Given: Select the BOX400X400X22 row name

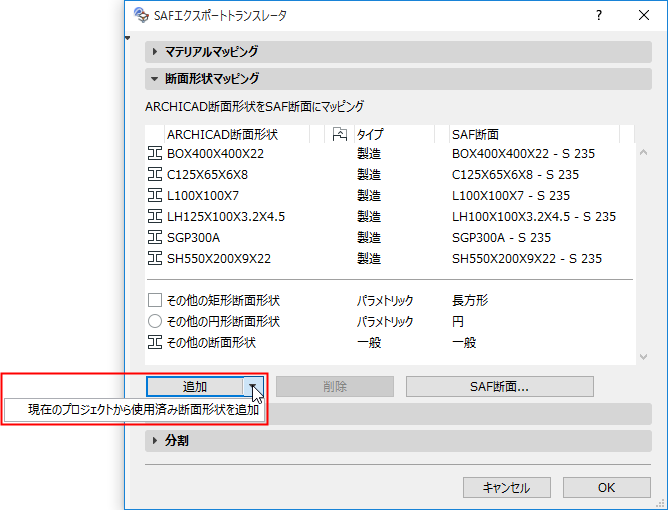Looking at the screenshot, I should (215, 153).
